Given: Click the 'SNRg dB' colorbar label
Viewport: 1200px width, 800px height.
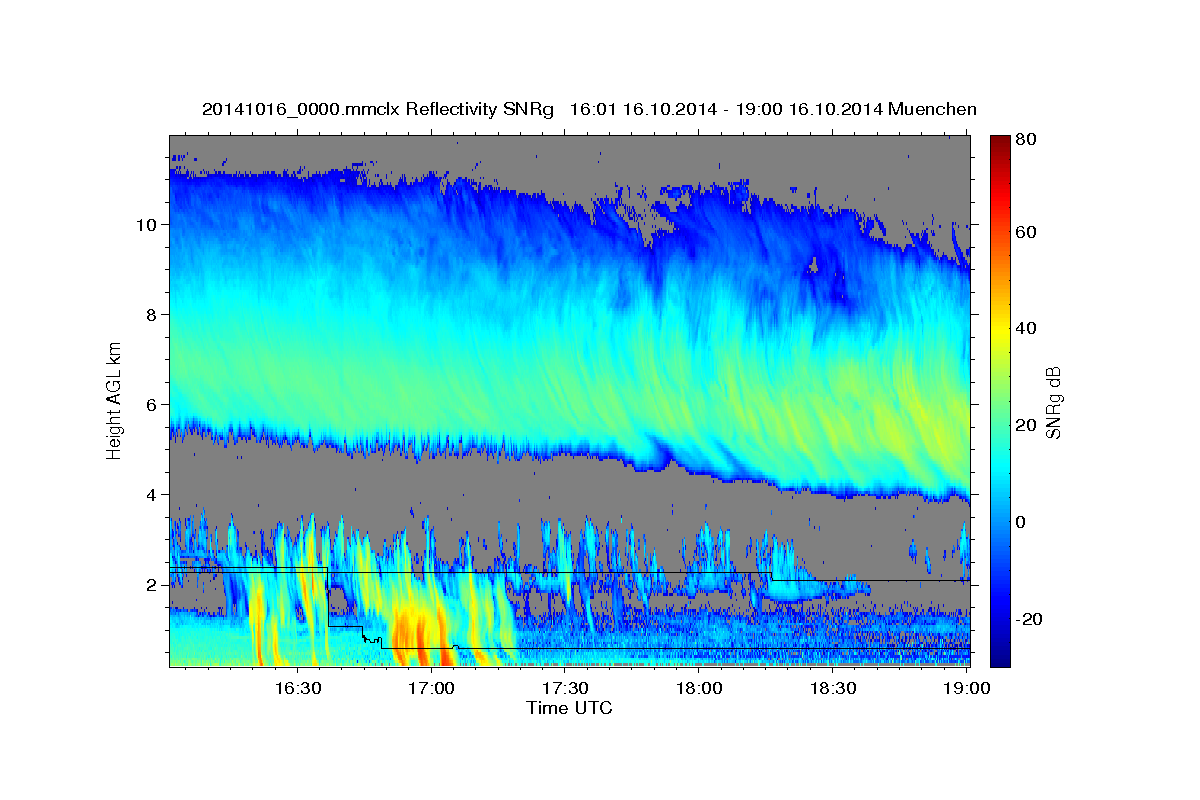Looking at the screenshot, I should pyautogui.click(x=1052, y=403).
